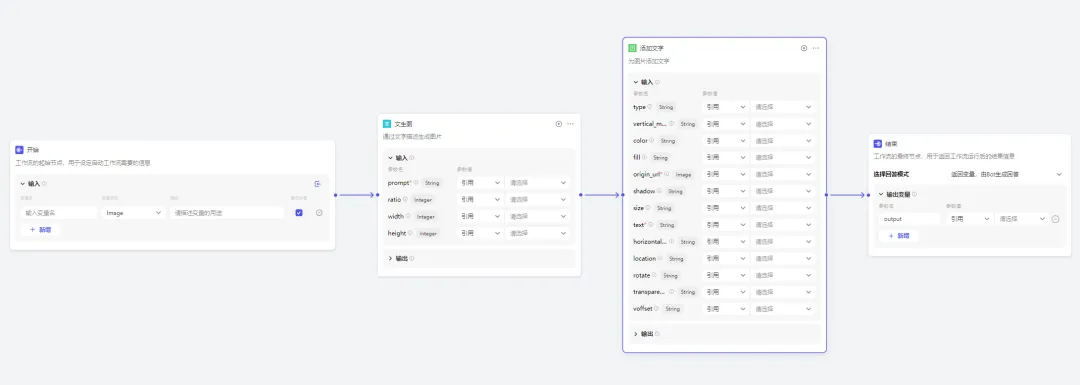1080x385 pixels.
Task: Collapse the 输入 section of the Start node
Action: pyautogui.click(x=22, y=184)
